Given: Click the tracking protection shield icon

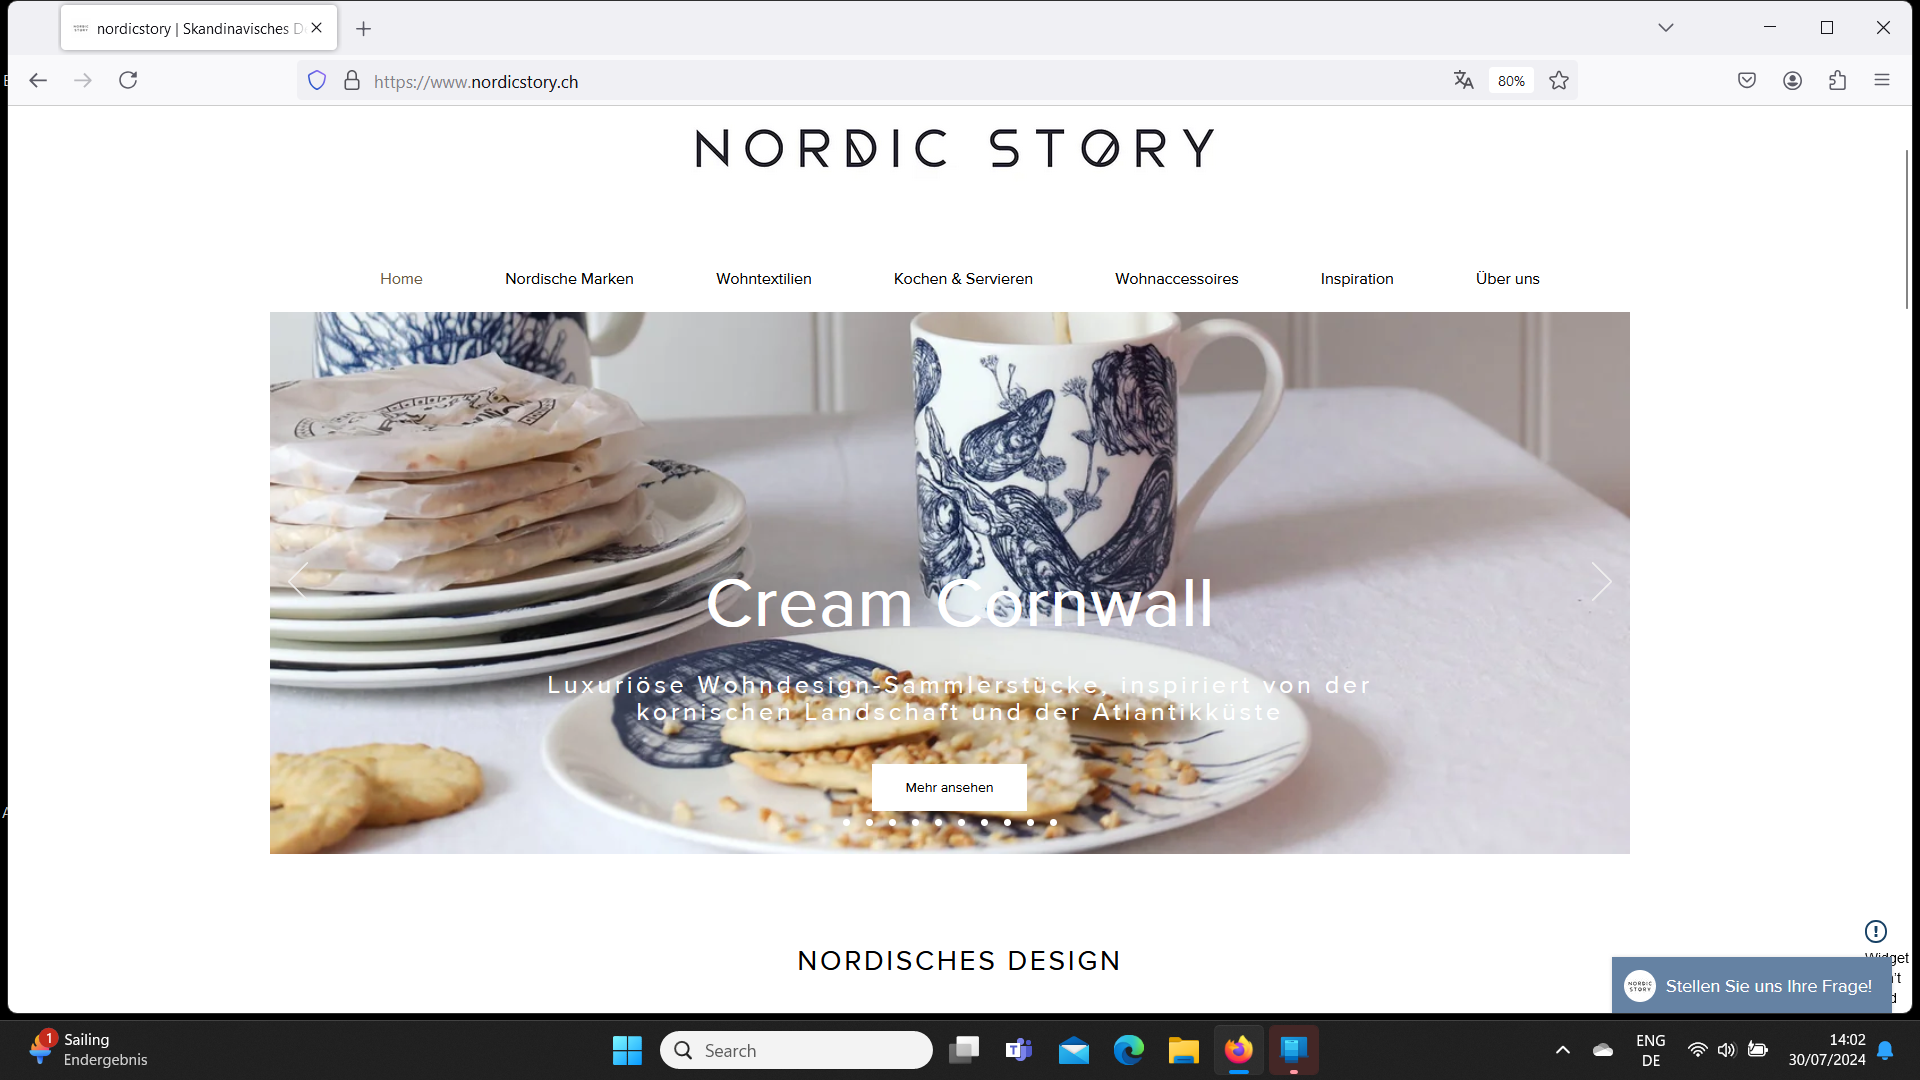Looking at the screenshot, I should point(317,81).
